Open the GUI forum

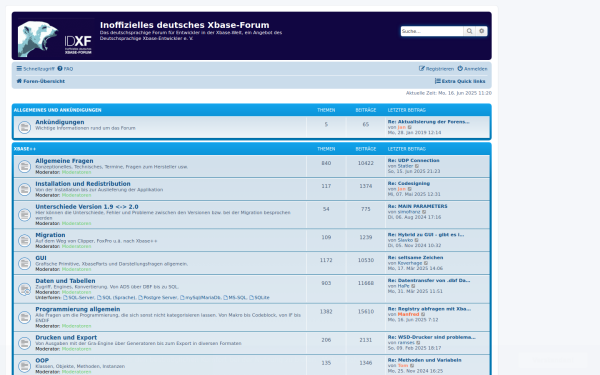41,258
